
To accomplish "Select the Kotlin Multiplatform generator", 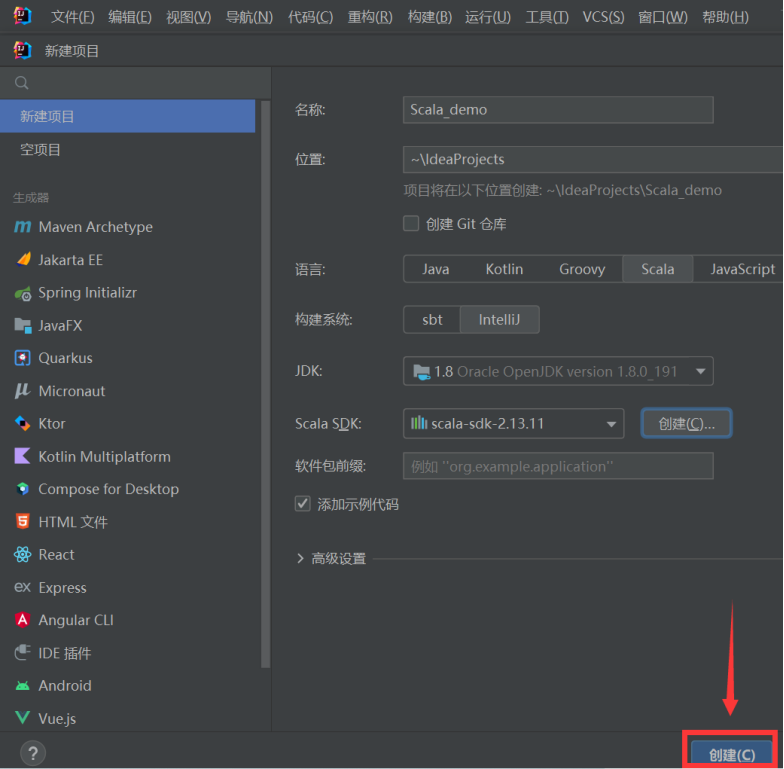I will click(128, 456).
